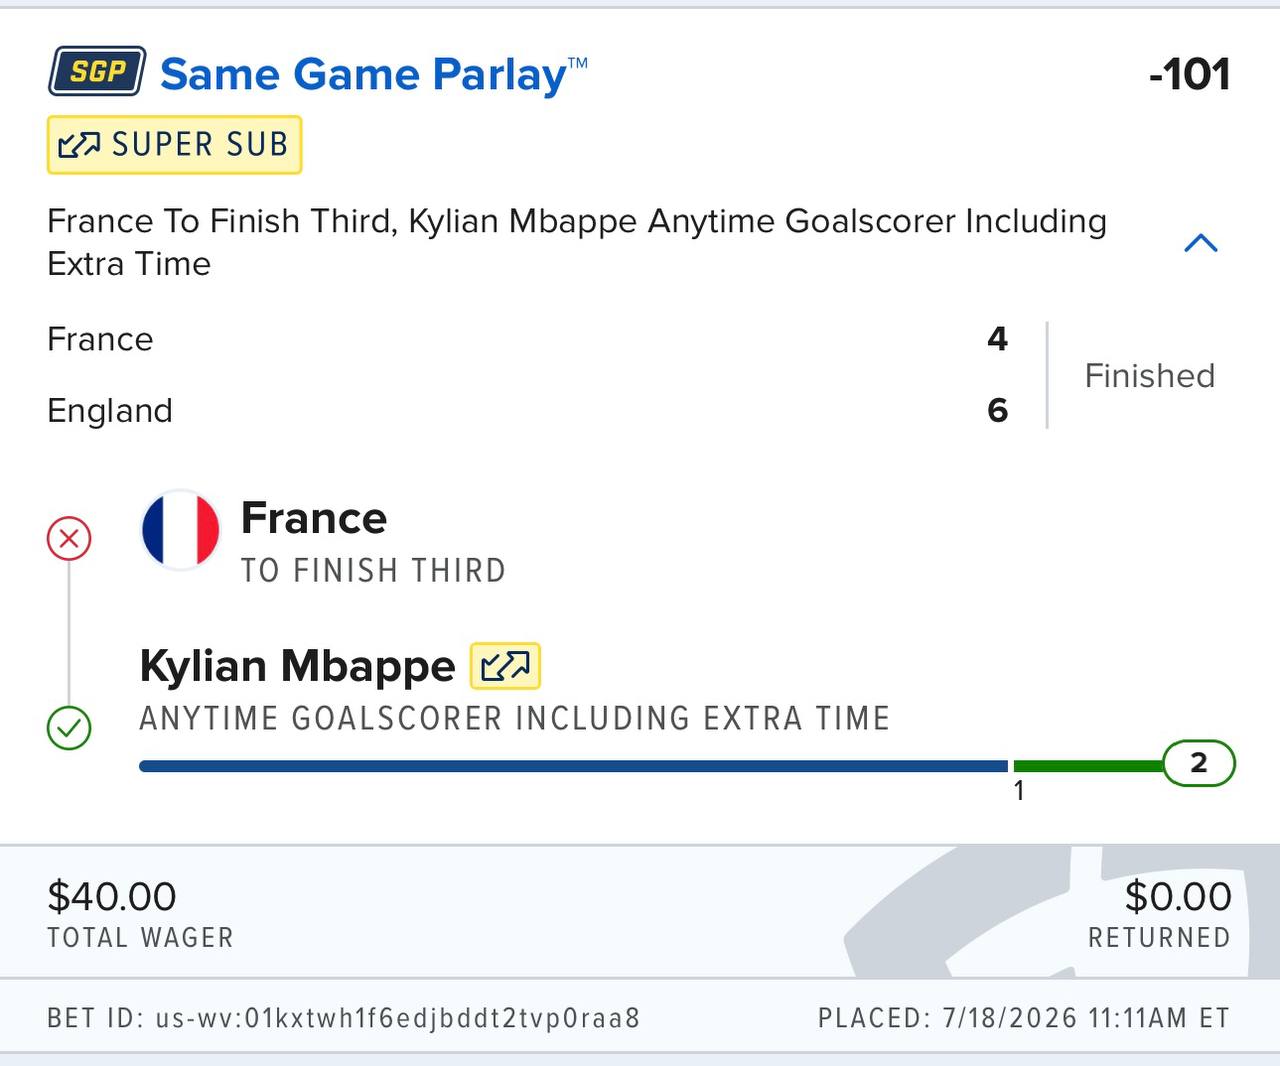Screen dimensions: 1280x1066
Task: Click the Bet ID text
Action: [x=343, y=1018]
